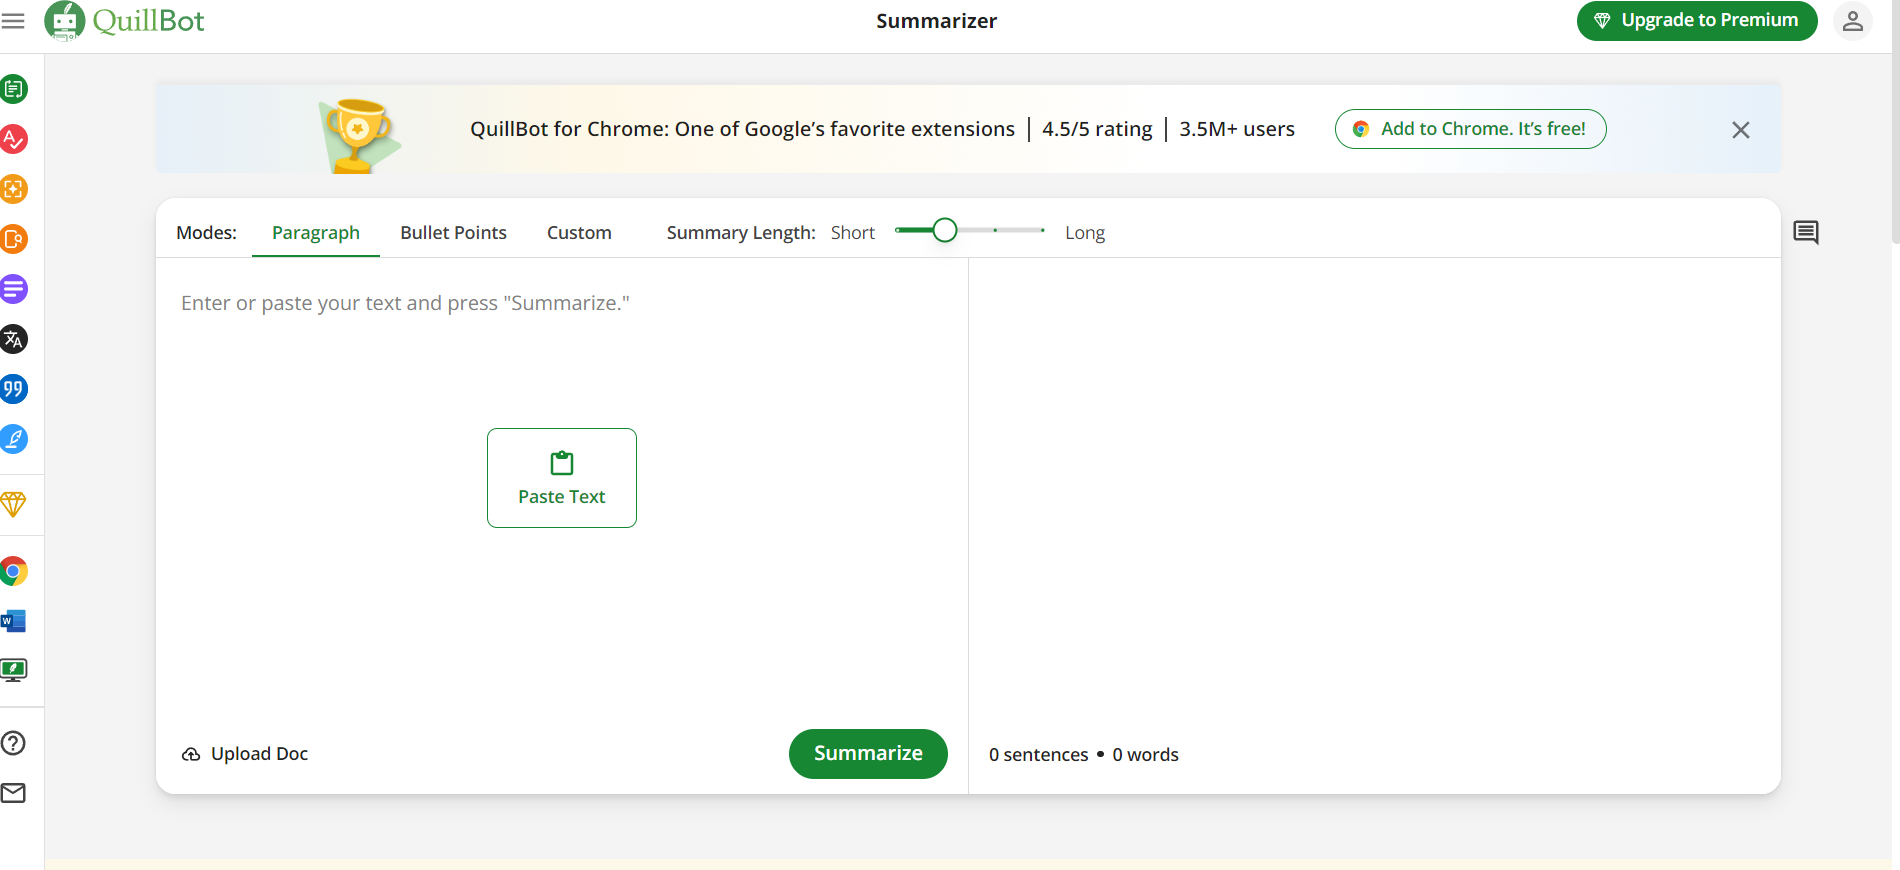Viewport: 1900px width, 870px height.
Task: Select the Paragraph mode tab
Action: [x=316, y=233]
